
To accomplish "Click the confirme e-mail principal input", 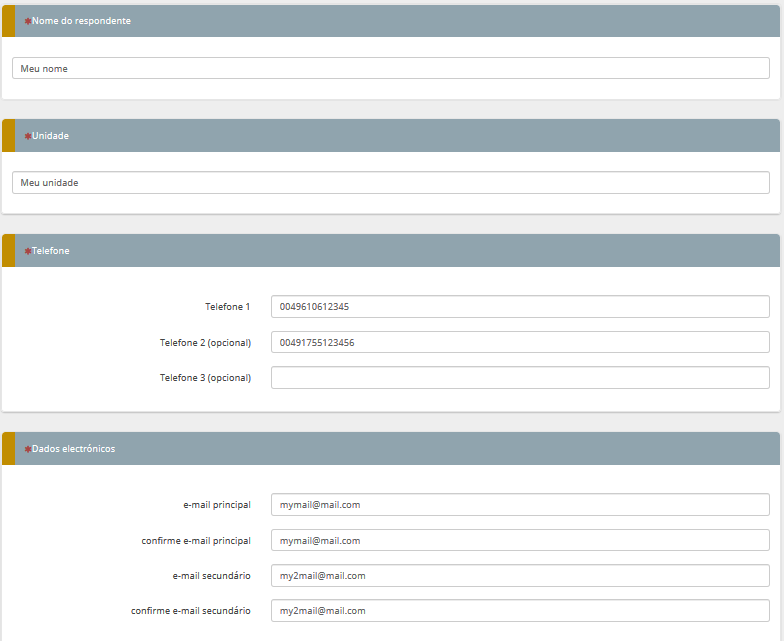I will (520, 541).
